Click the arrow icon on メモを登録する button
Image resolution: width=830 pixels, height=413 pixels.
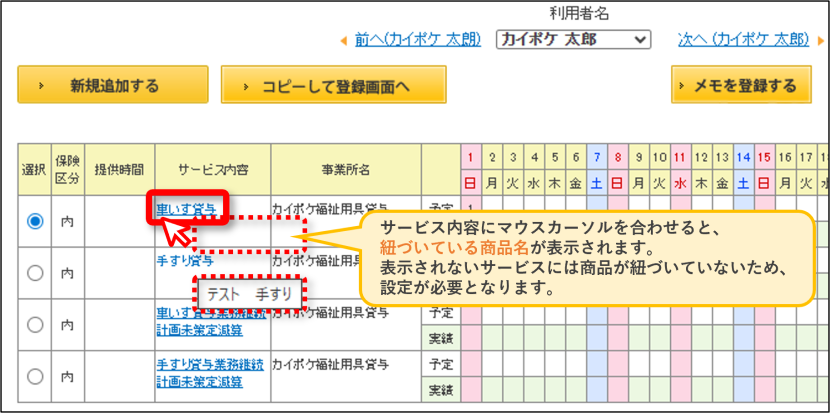pos(684,85)
